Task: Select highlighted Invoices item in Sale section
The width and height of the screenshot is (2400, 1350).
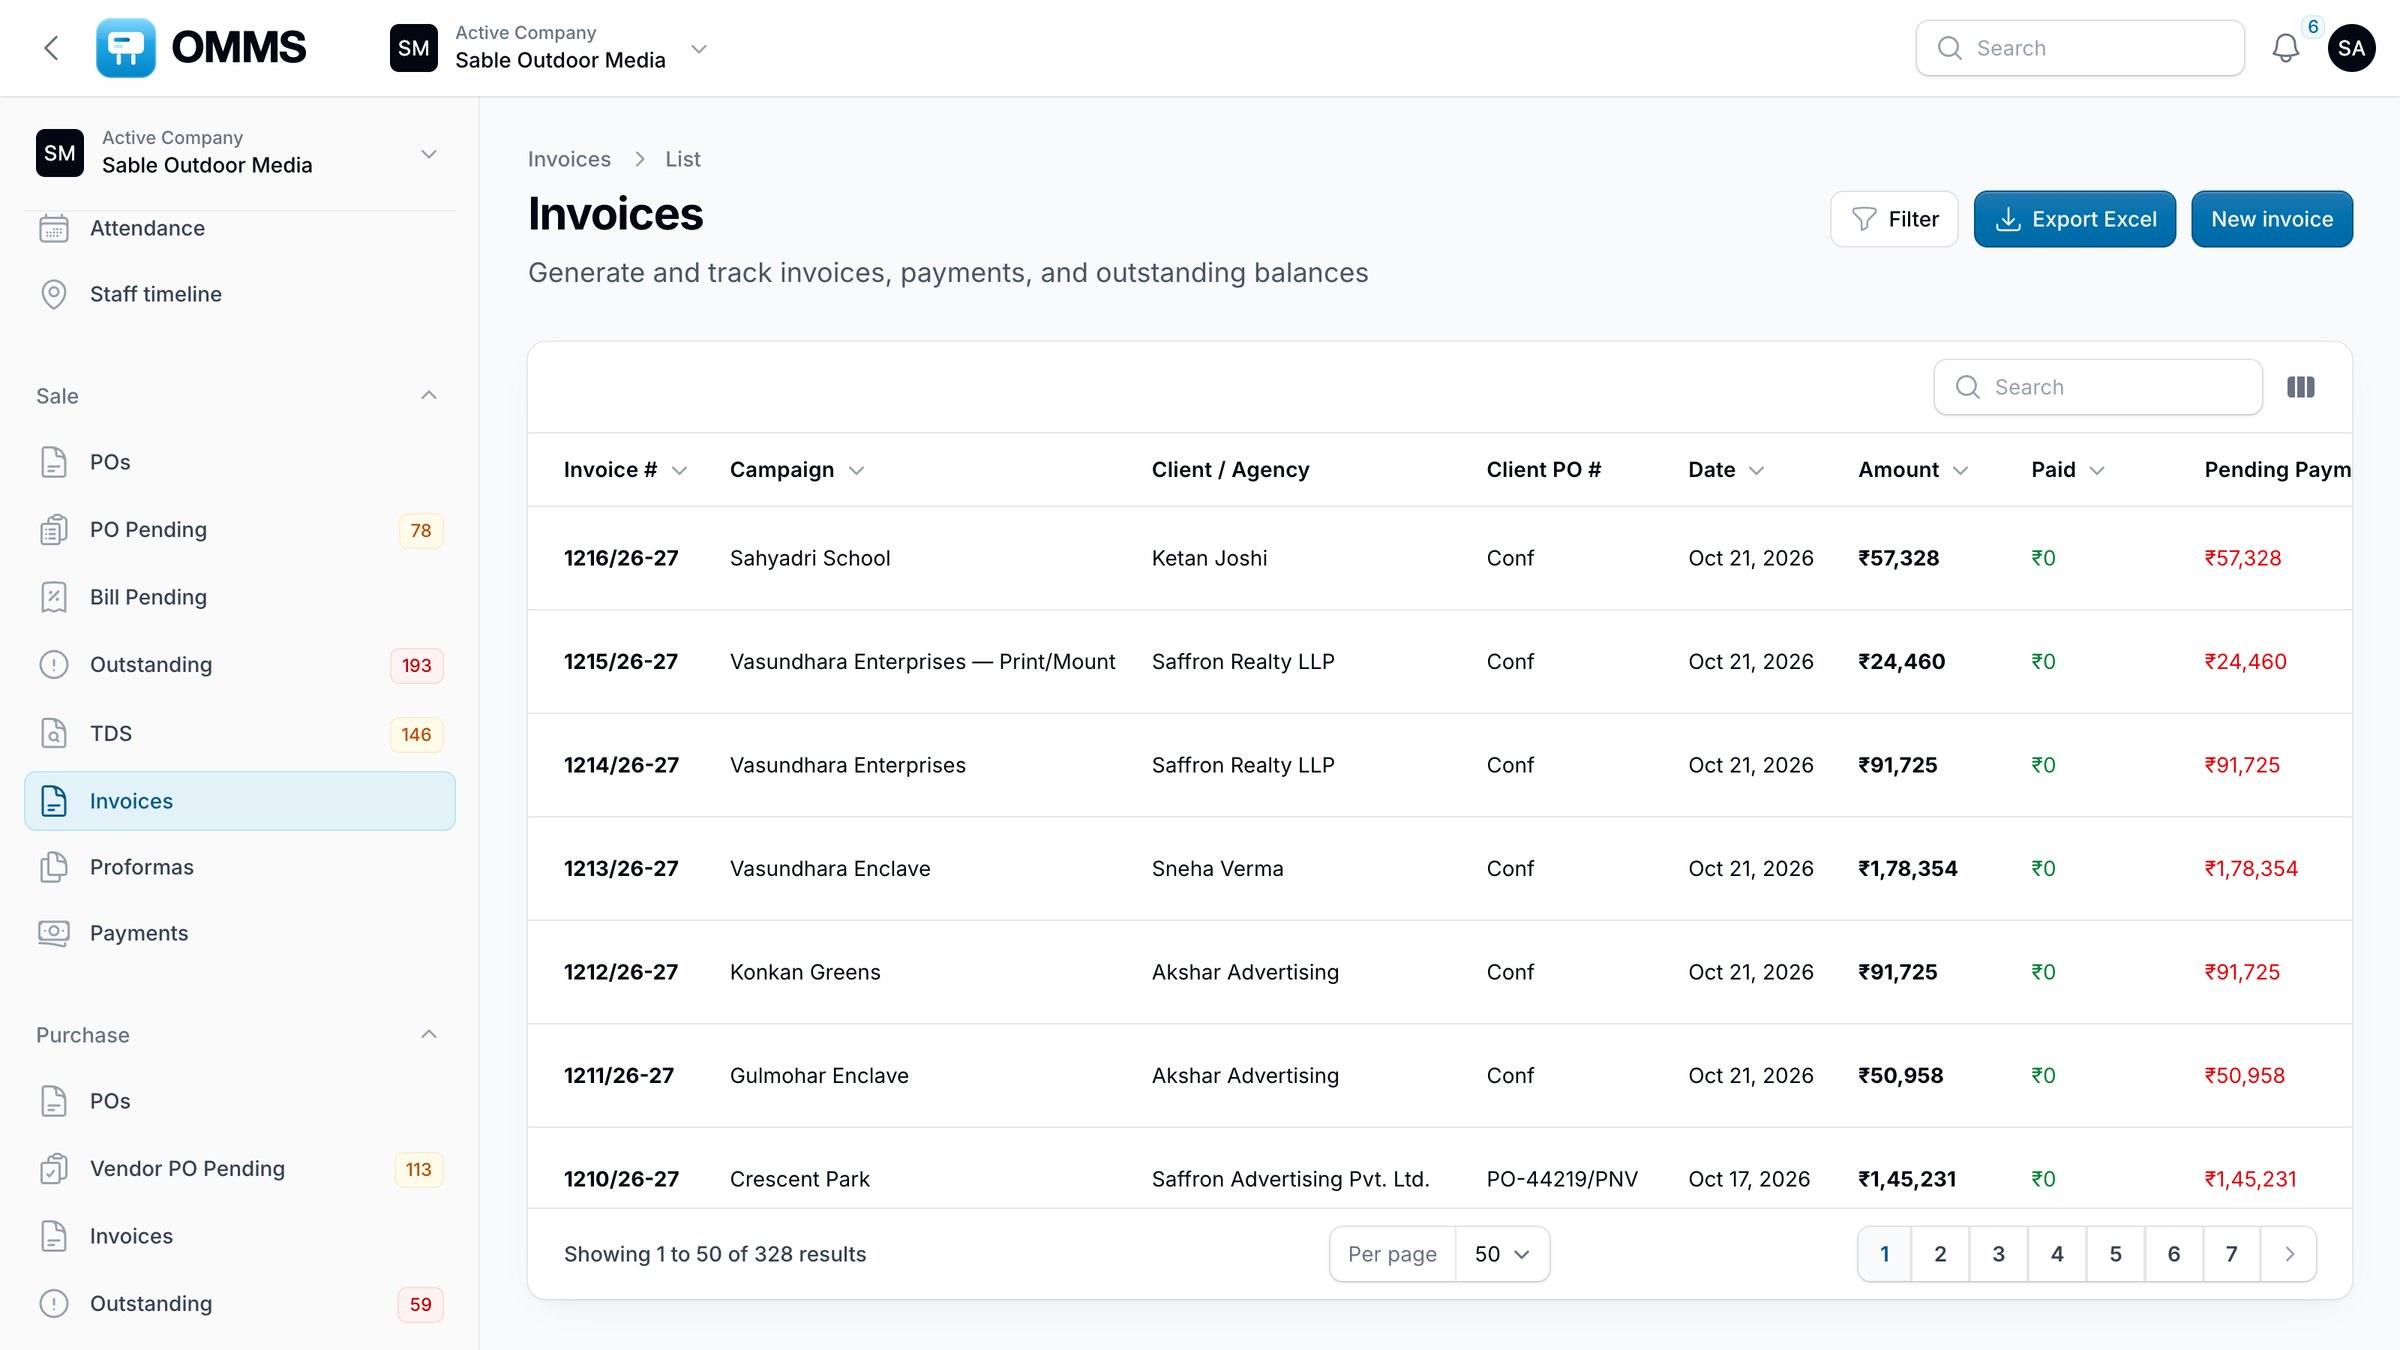Action: 239,801
